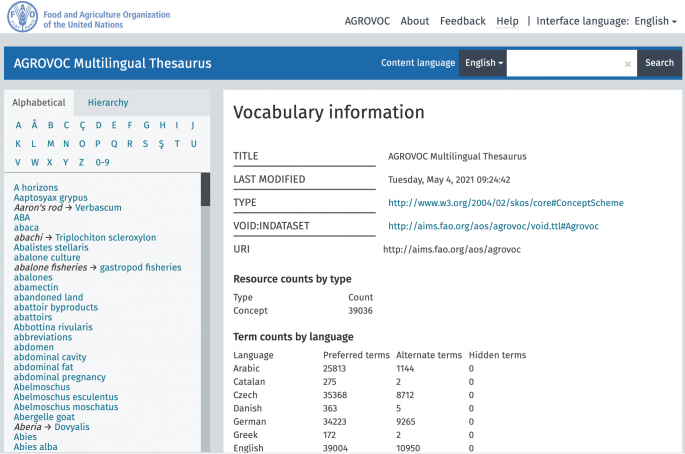
Task: Open the 'abdomen' term
Action: click(x=34, y=347)
